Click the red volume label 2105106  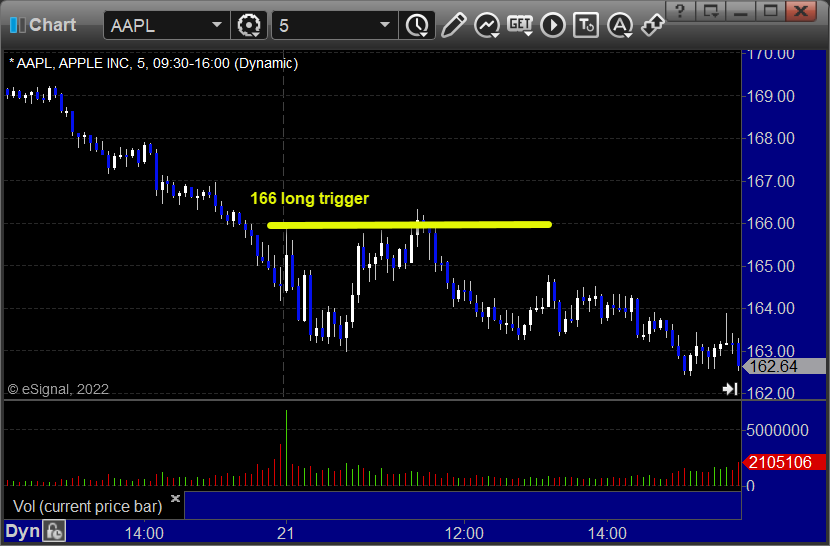[784, 462]
